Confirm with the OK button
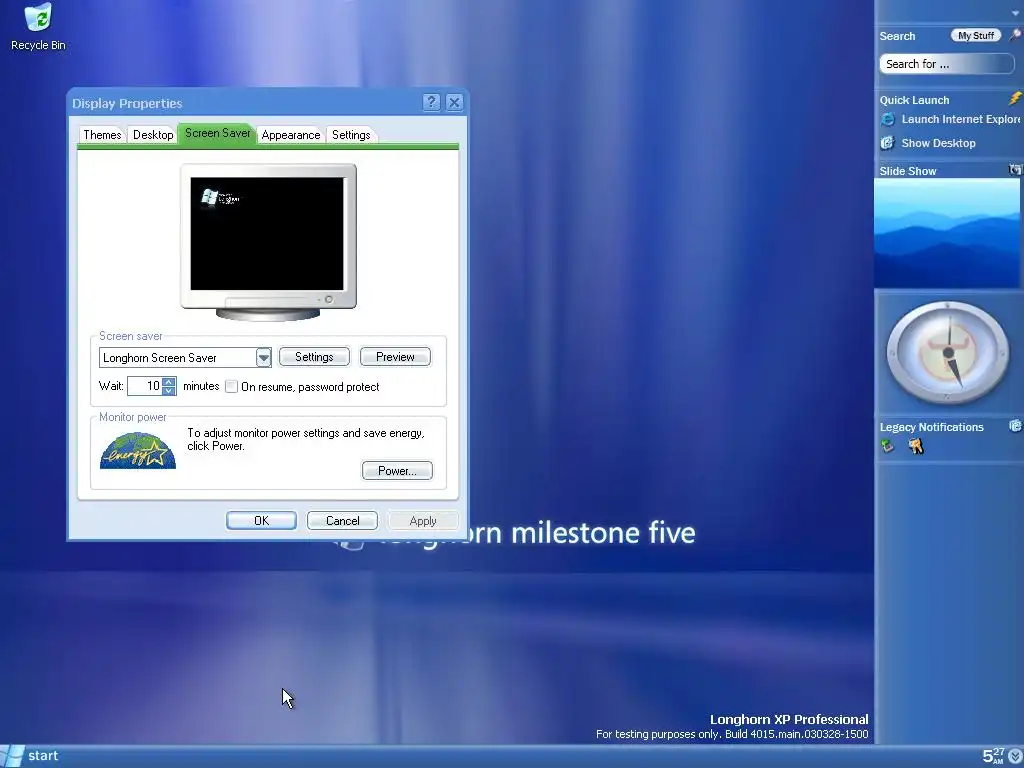The height and width of the screenshot is (768, 1024). coord(261,520)
